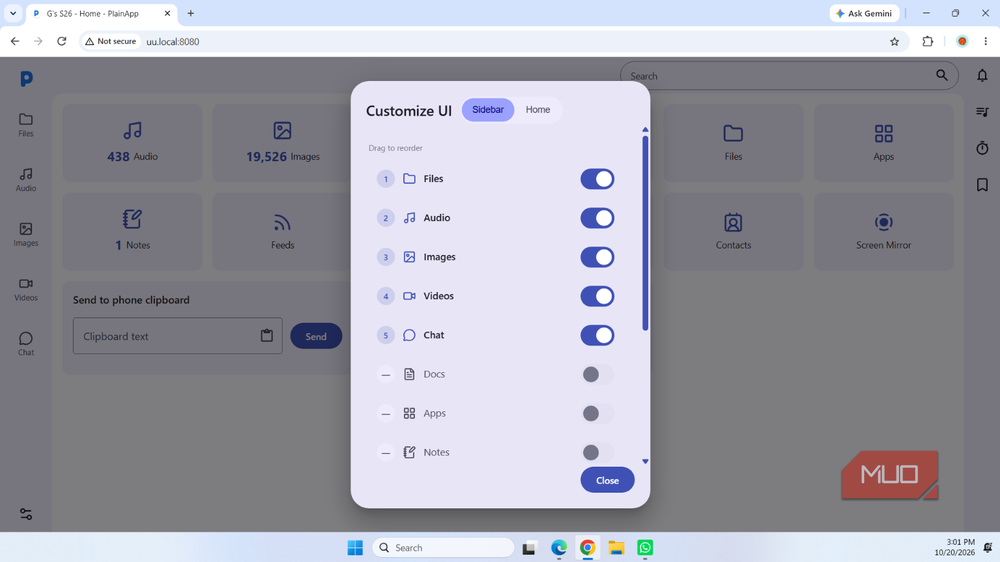Click the clipboard paste icon
This screenshot has width=1000, height=562.
(x=267, y=336)
